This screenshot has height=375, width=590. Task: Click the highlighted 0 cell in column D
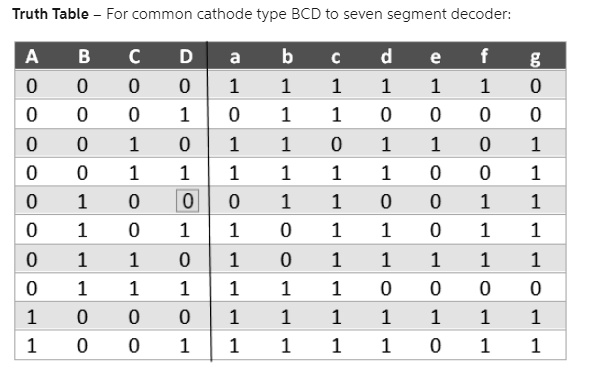click(187, 201)
